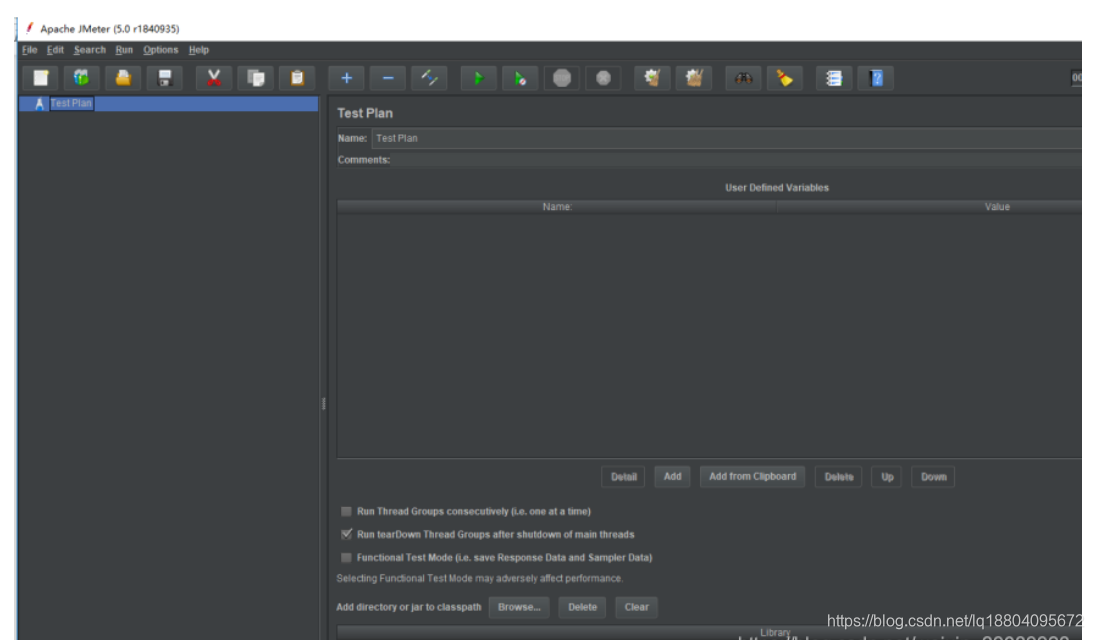Delete selected classpath library entry
1094x640 pixels.
click(583, 607)
